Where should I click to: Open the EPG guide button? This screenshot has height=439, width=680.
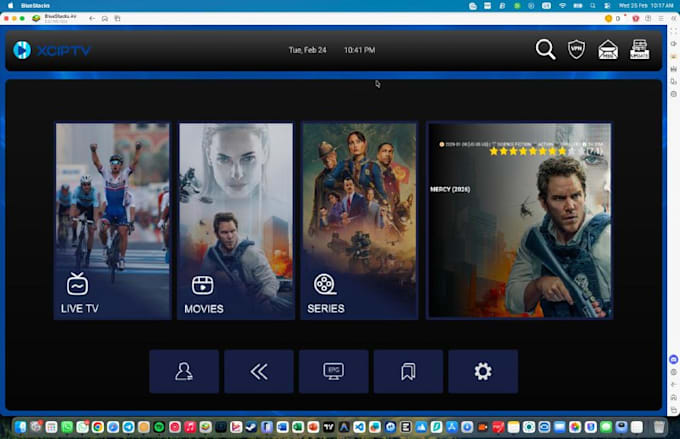pos(333,371)
